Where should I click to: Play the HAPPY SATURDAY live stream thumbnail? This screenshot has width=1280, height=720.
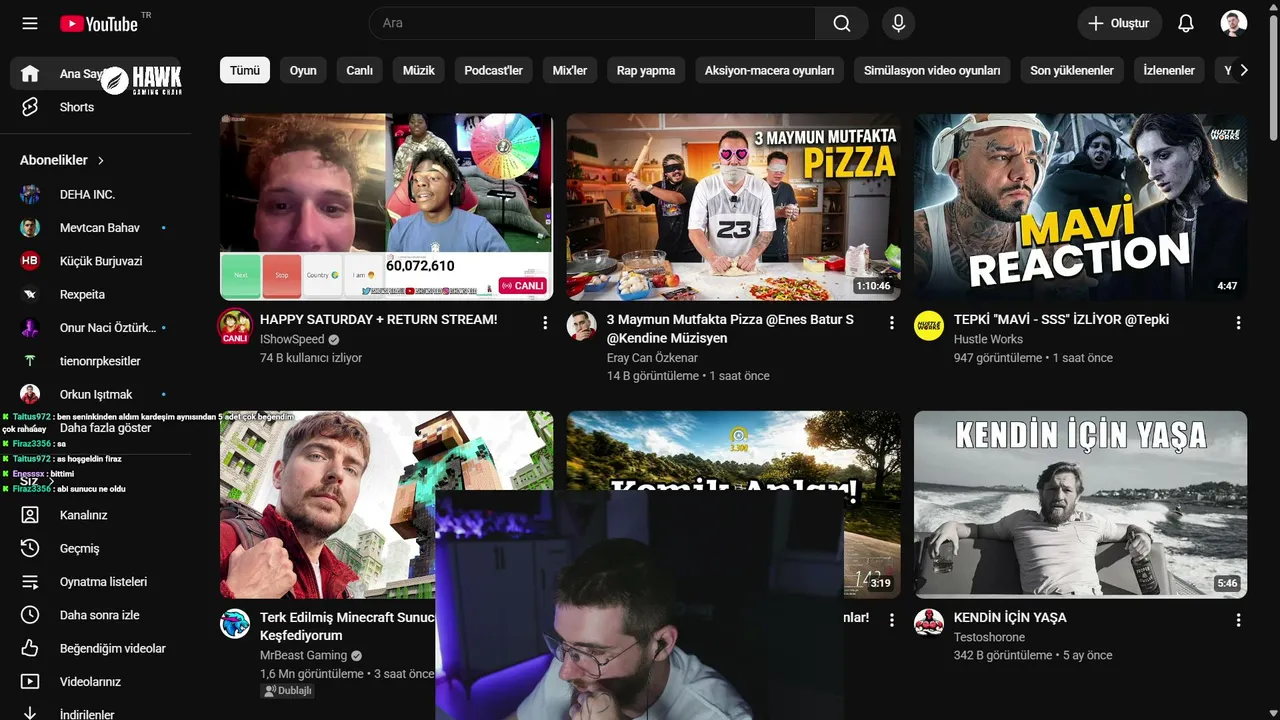(386, 206)
